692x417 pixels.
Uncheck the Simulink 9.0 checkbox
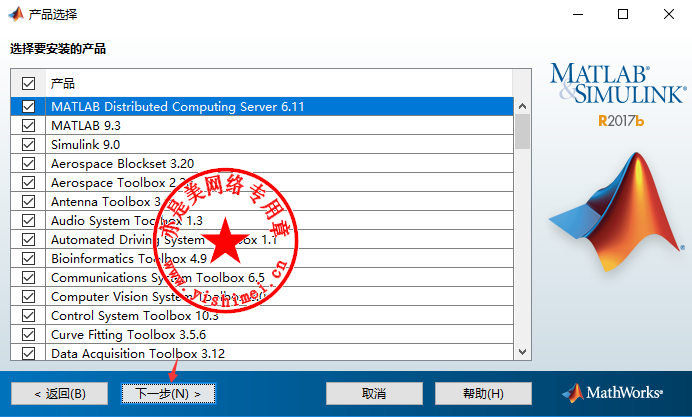(28, 144)
